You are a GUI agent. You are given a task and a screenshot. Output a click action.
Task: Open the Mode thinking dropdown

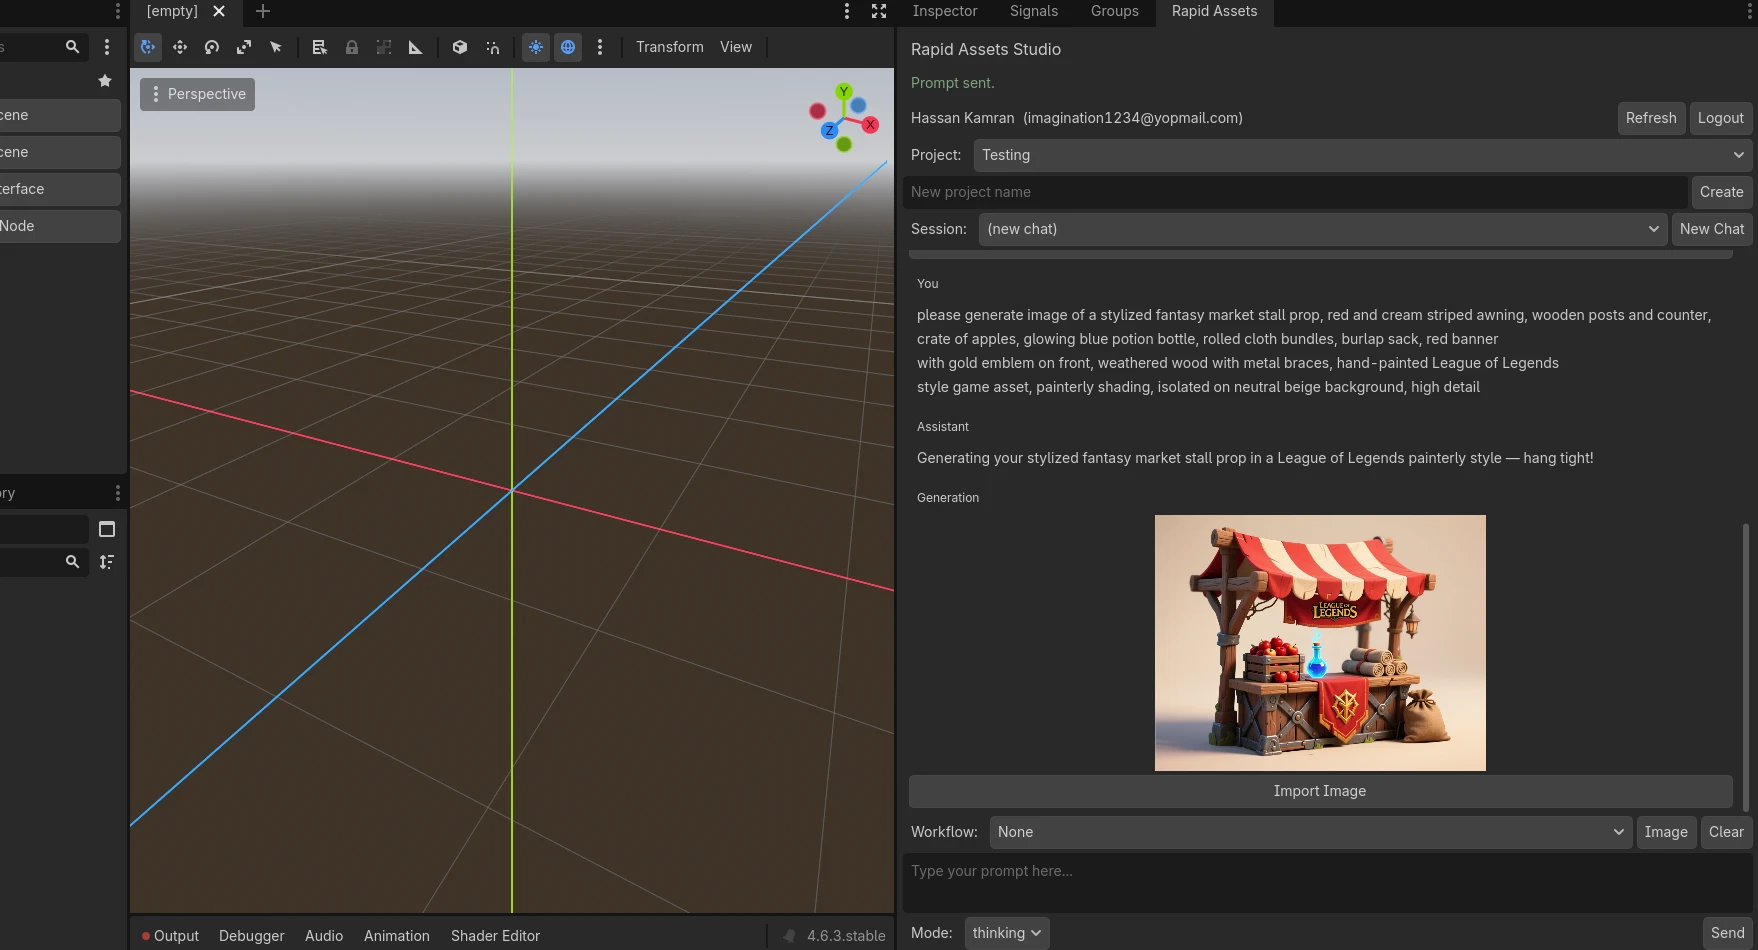tap(1007, 933)
